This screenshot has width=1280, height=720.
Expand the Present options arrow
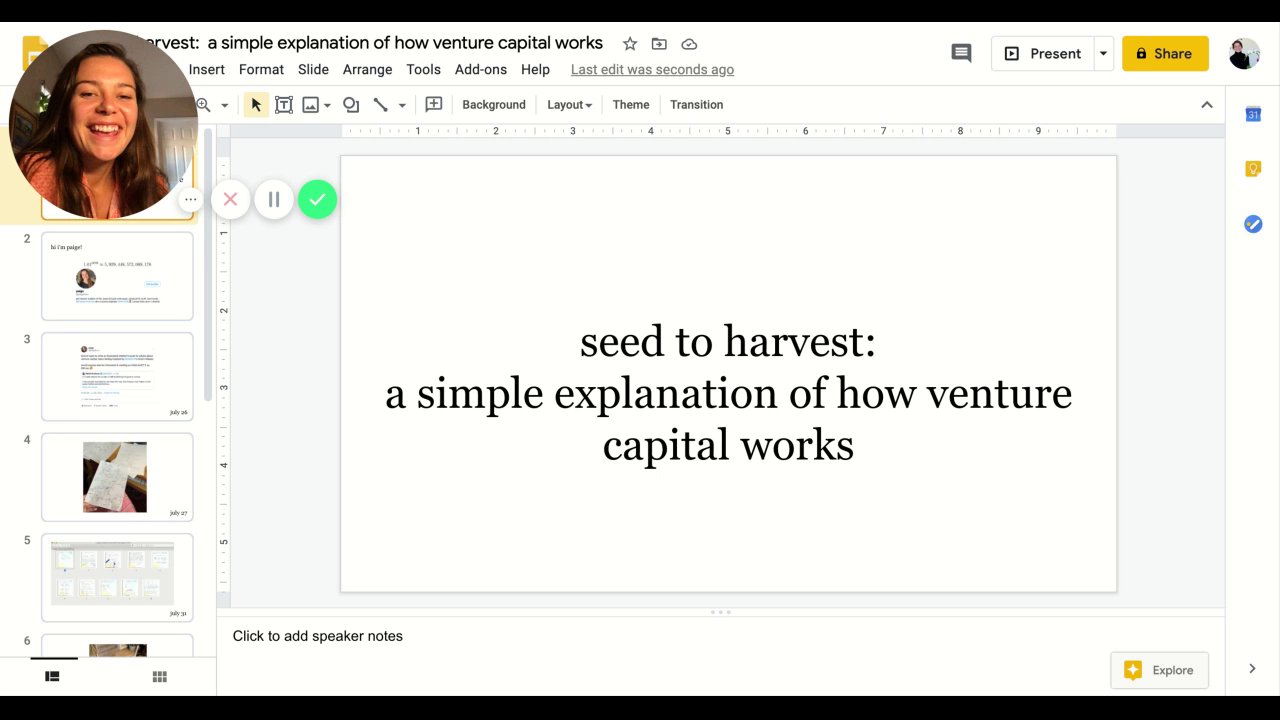click(x=1103, y=53)
